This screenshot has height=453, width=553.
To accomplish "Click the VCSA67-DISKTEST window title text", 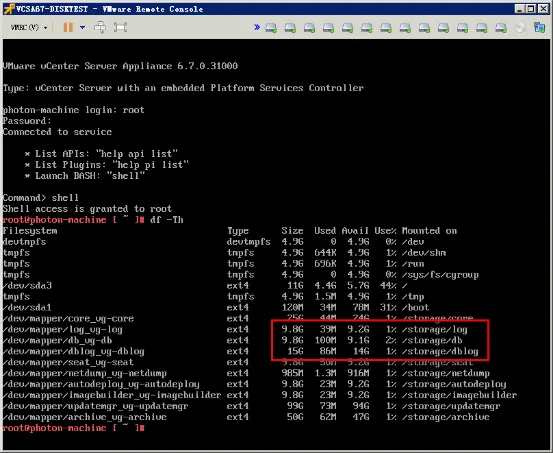I will click(x=110, y=9).
